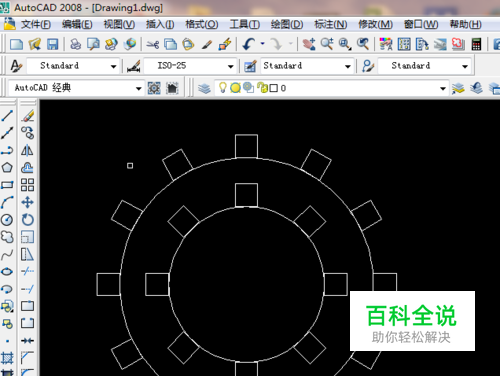
Task: Expand the undo history arrow
Action: click(263, 44)
